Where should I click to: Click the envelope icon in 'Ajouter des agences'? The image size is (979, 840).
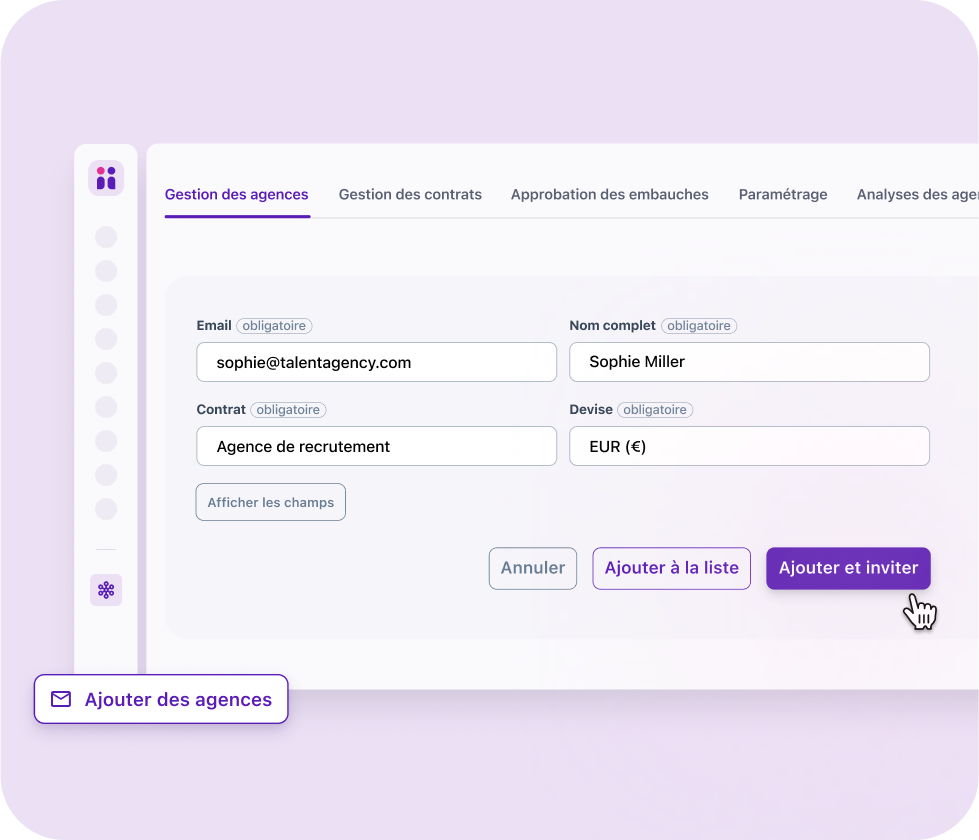pyautogui.click(x=63, y=699)
